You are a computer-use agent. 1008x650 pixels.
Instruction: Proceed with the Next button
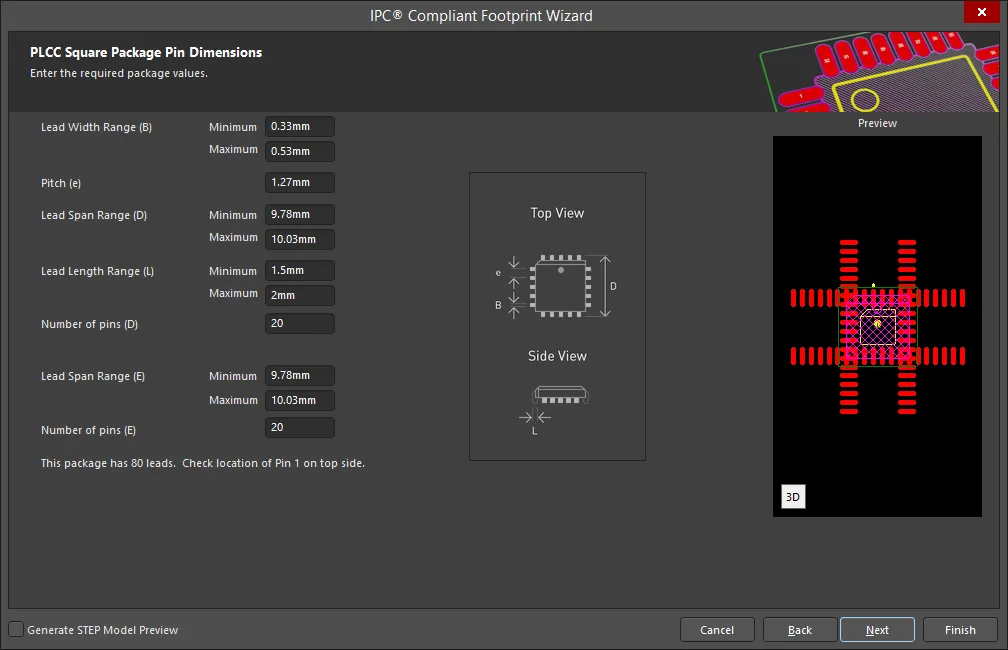[x=877, y=630]
